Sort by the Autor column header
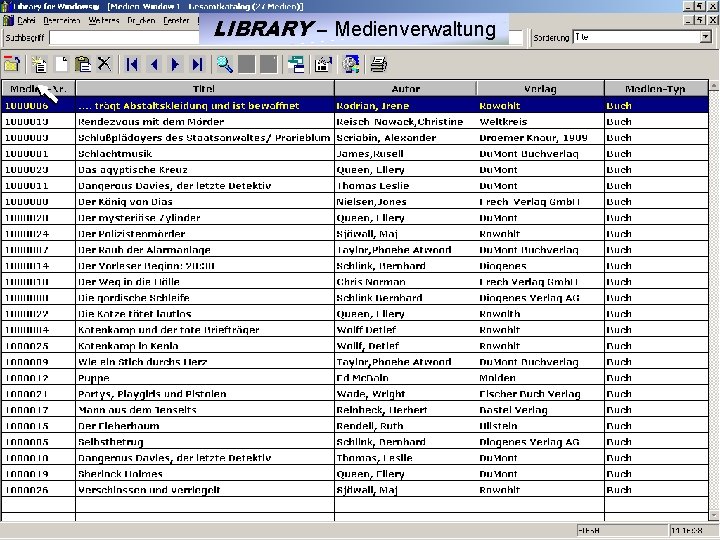 pos(405,89)
